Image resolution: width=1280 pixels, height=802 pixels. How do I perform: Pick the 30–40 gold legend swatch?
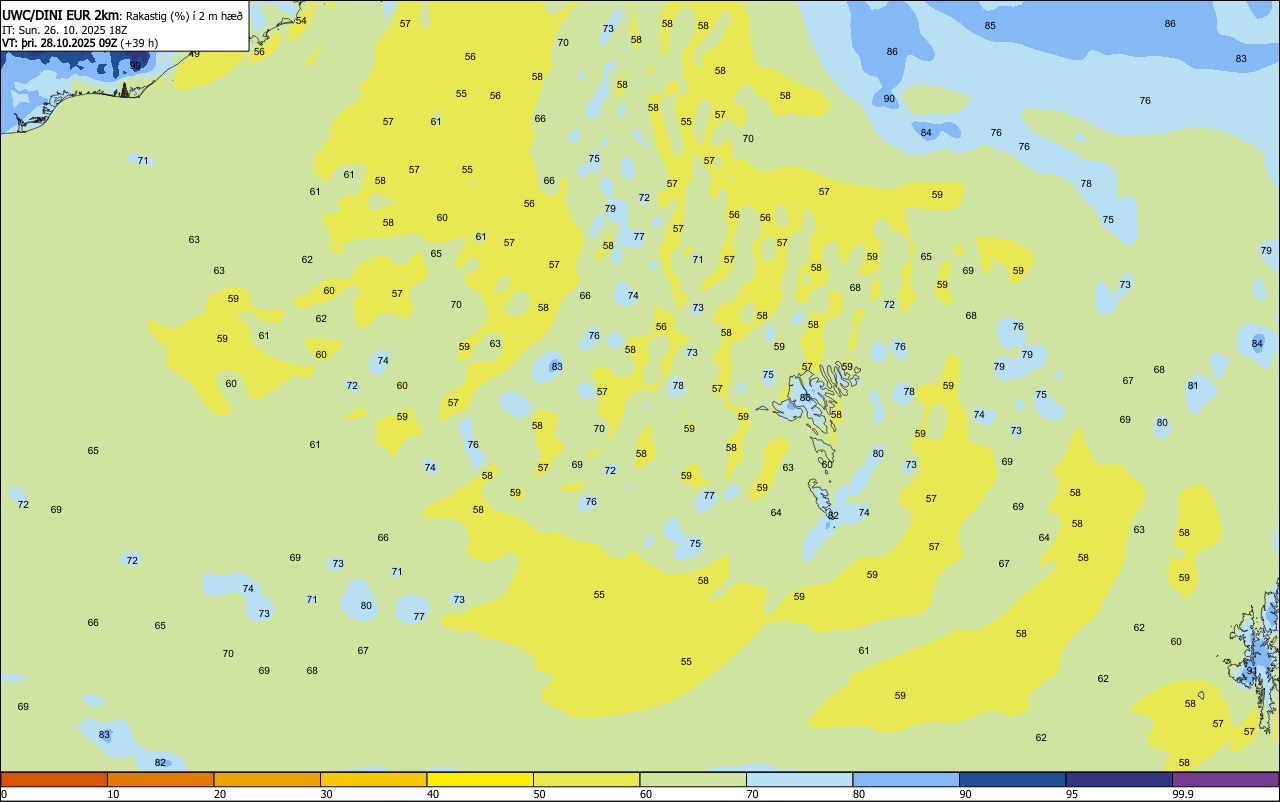coord(373,779)
